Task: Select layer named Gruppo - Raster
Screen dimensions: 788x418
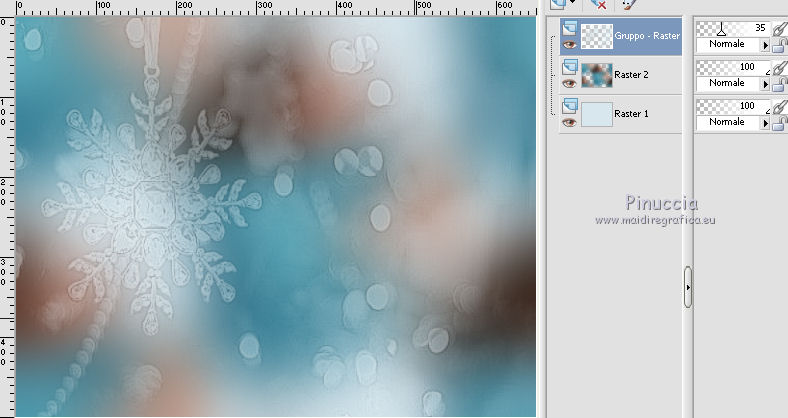Action: point(647,36)
